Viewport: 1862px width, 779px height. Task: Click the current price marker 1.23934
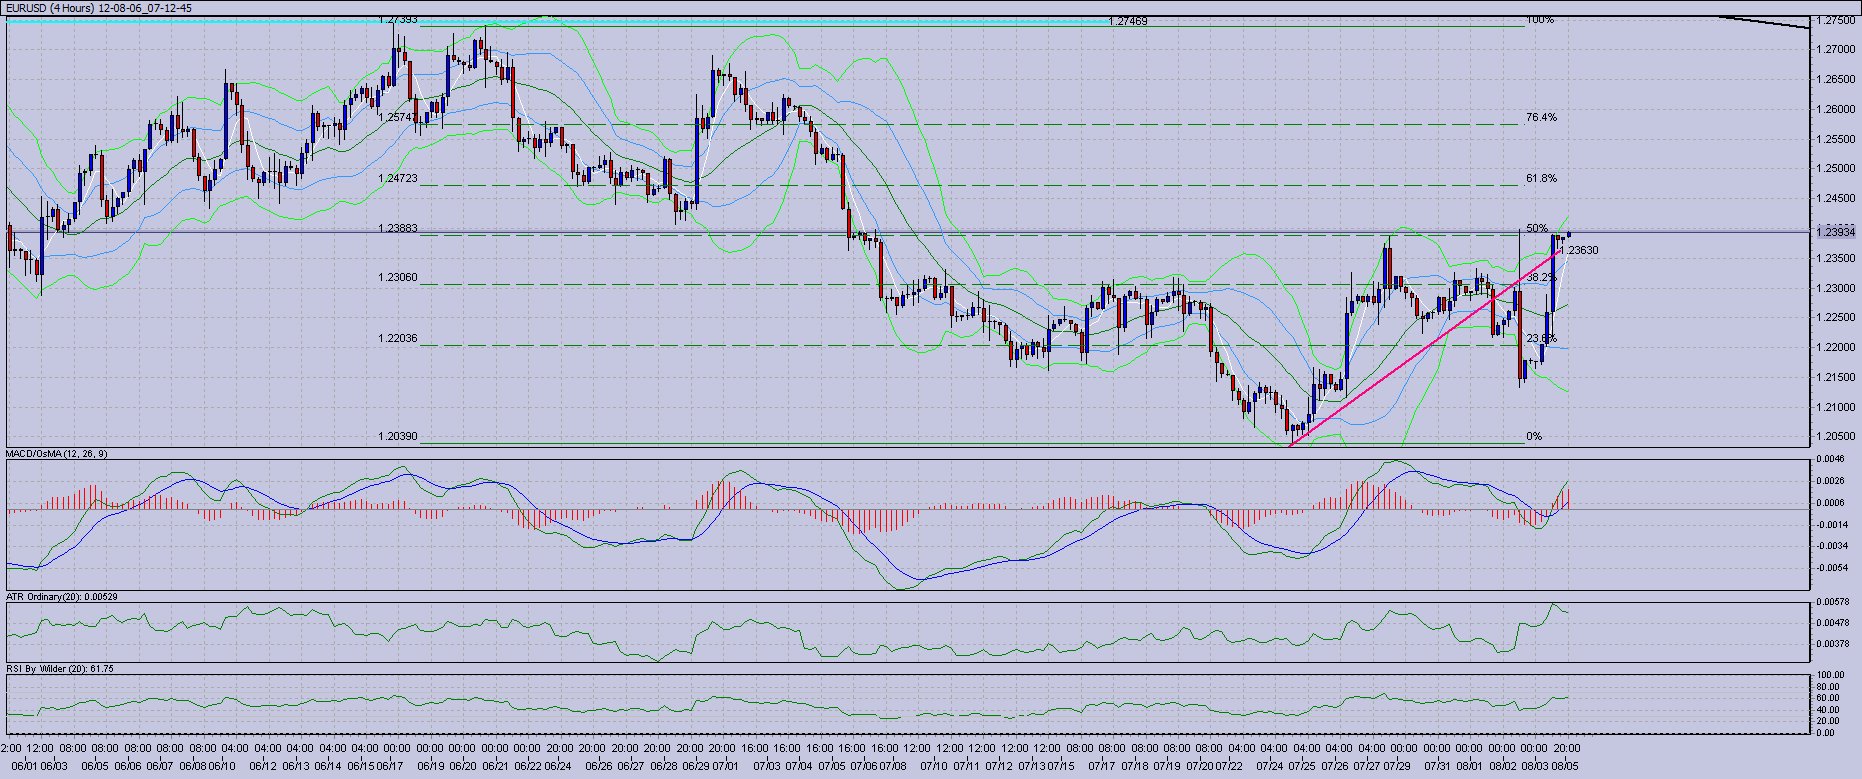[x=1837, y=232]
